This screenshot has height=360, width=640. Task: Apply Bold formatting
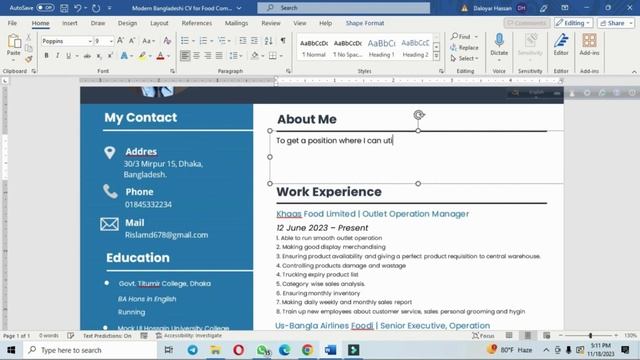point(46,56)
